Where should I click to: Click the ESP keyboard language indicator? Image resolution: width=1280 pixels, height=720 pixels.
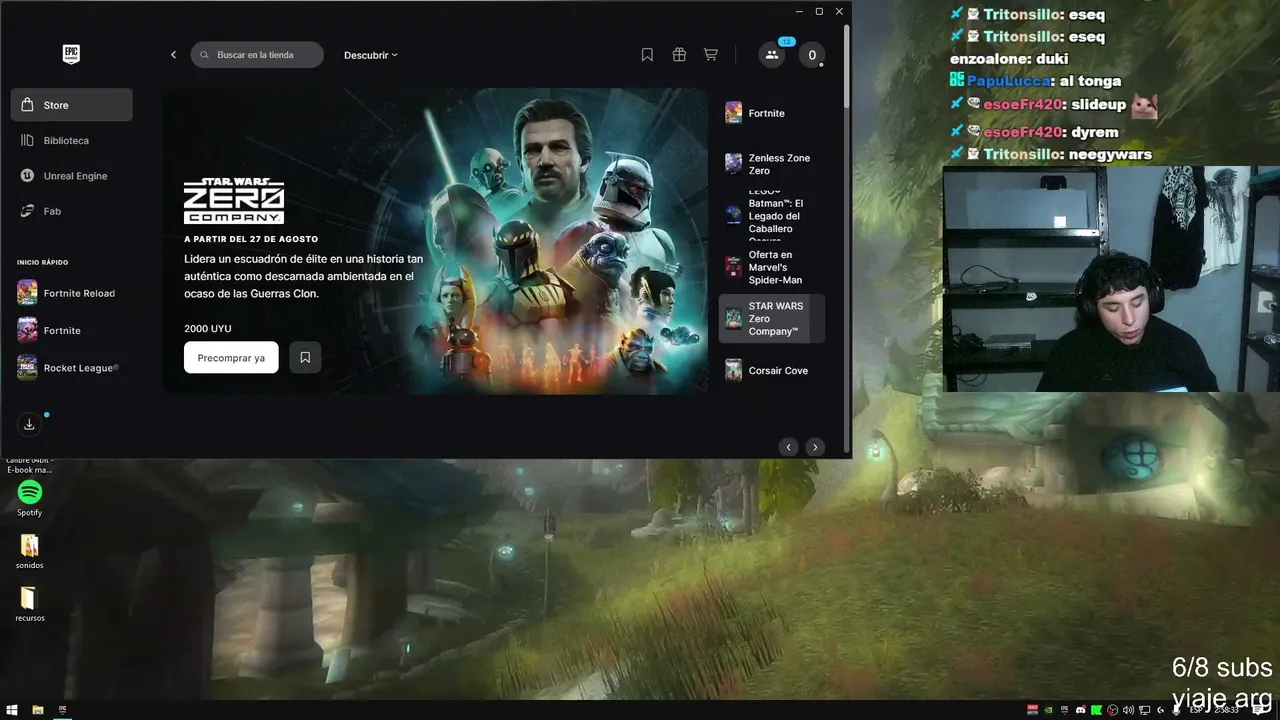1196,710
